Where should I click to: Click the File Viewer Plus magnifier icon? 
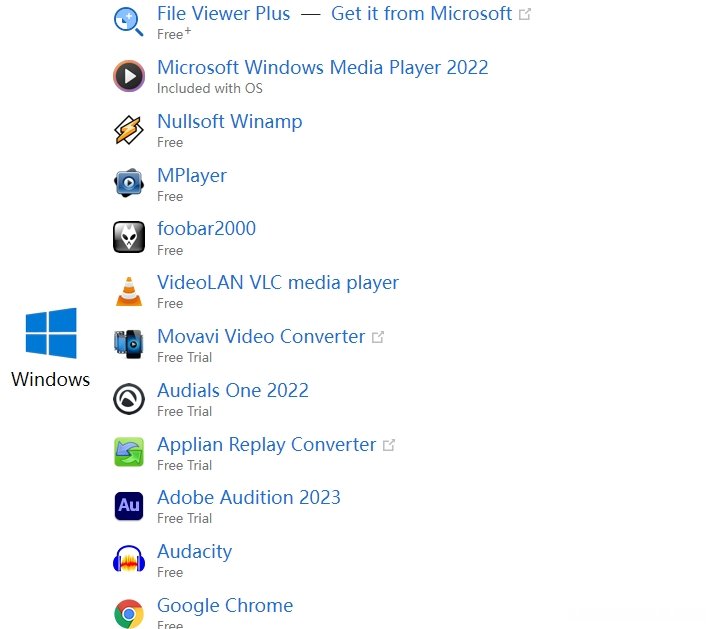128,21
